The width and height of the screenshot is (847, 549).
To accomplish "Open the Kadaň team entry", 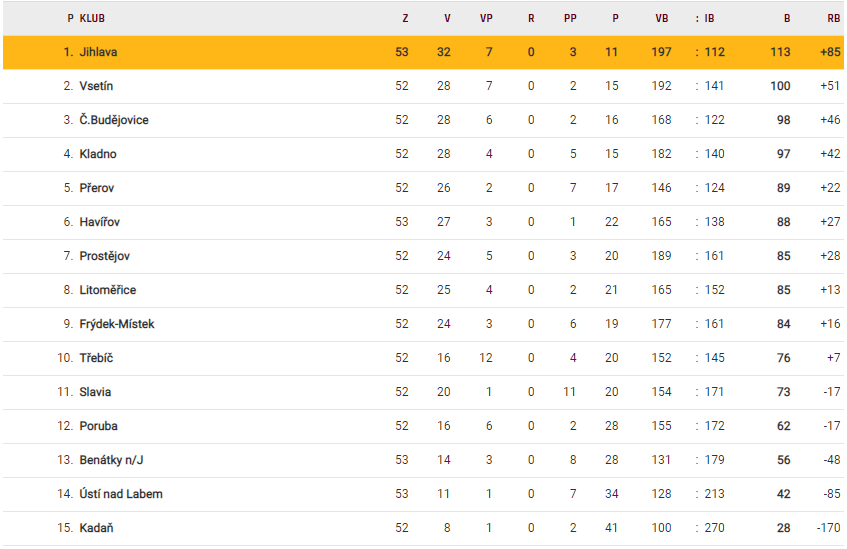I will click(96, 528).
